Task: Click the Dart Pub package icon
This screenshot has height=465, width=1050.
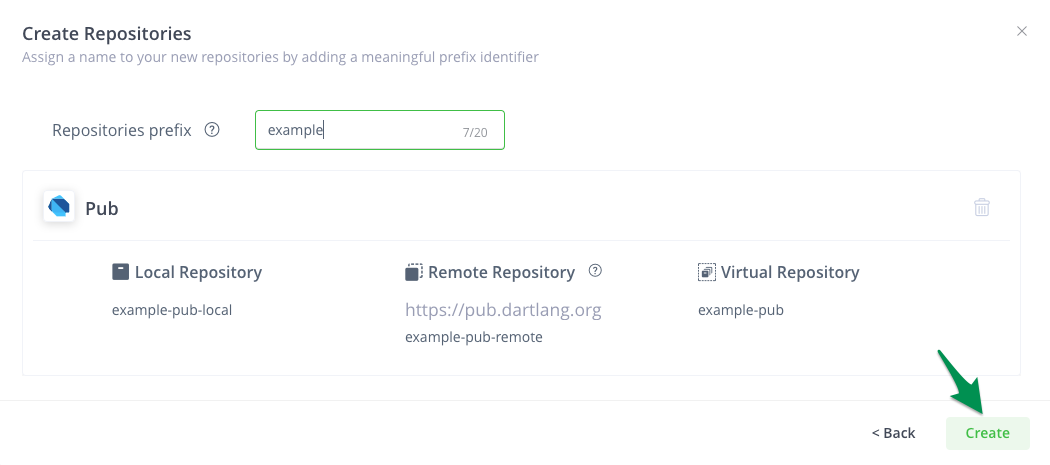Action: (x=59, y=207)
